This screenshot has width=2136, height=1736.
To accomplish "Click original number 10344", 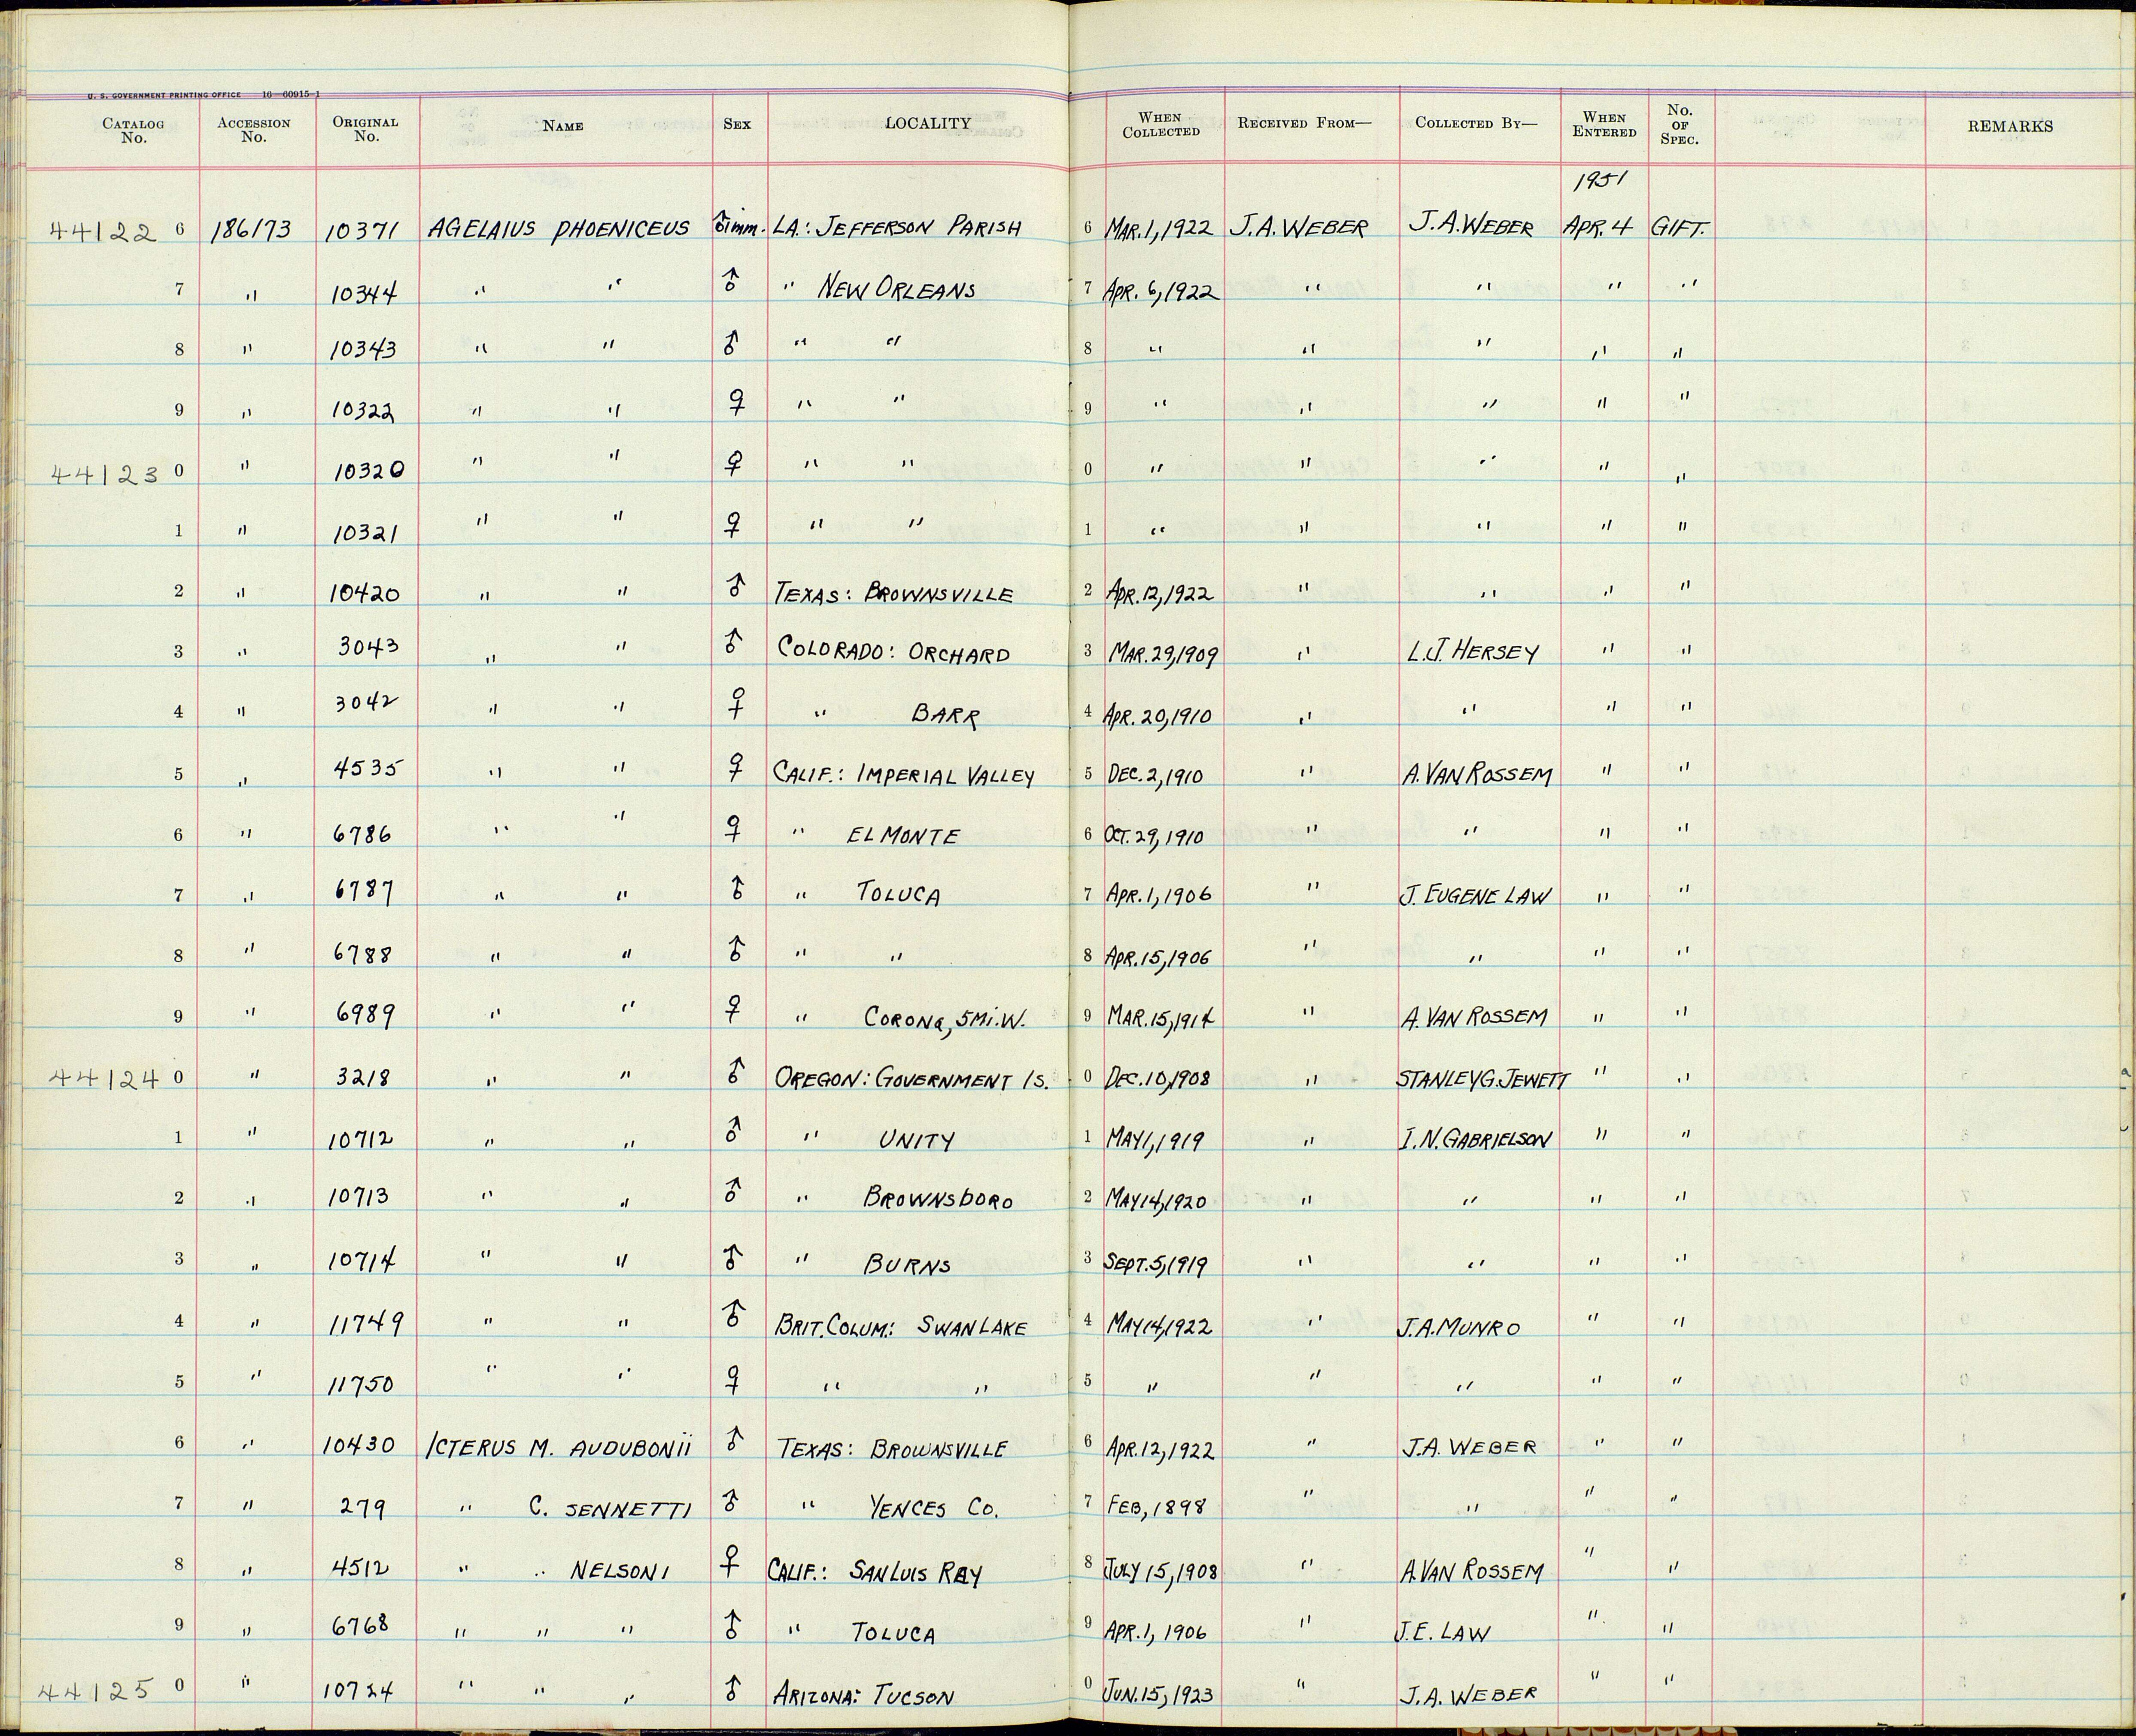I will coord(363,293).
